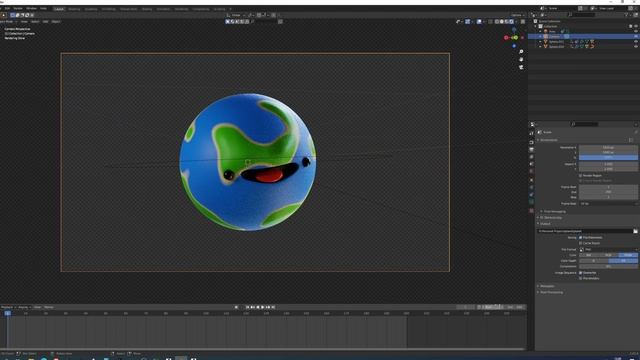The height and width of the screenshot is (360, 640).
Task: Open the outliner filter popover
Action: point(627,15)
